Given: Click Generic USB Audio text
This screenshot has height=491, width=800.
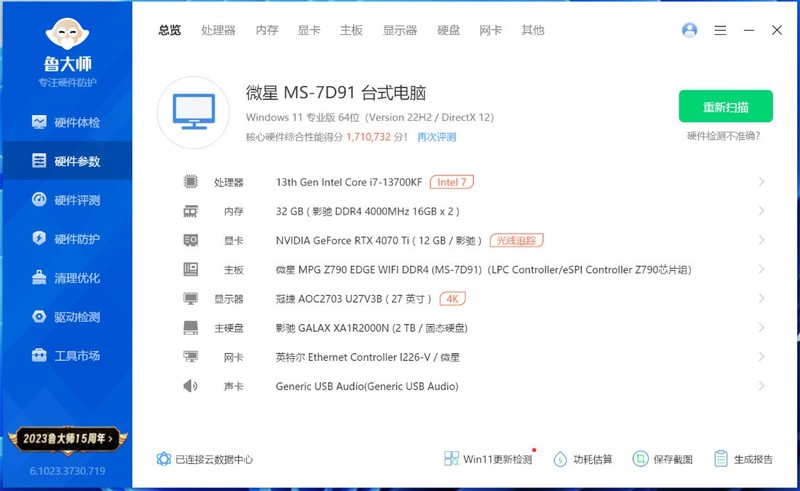Looking at the screenshot, I should click(x=367, y=386).
